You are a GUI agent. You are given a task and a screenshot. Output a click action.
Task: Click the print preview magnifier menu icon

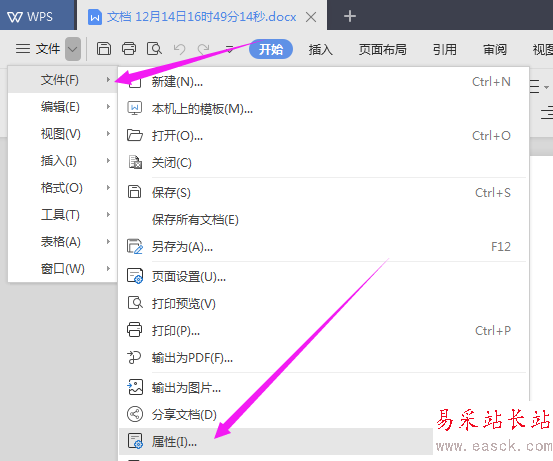click(135, 303)
